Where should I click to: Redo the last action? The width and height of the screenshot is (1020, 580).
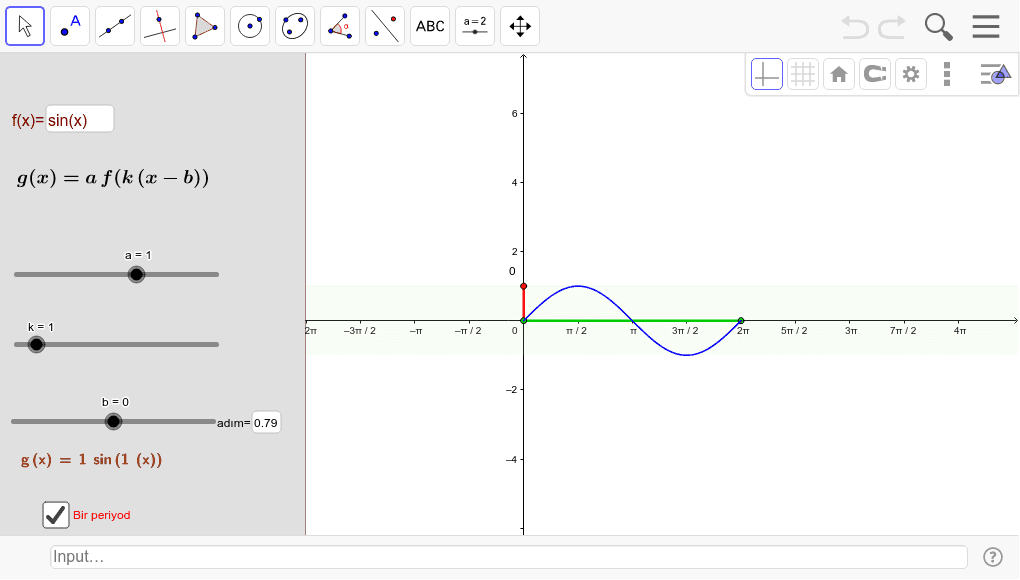892,27
